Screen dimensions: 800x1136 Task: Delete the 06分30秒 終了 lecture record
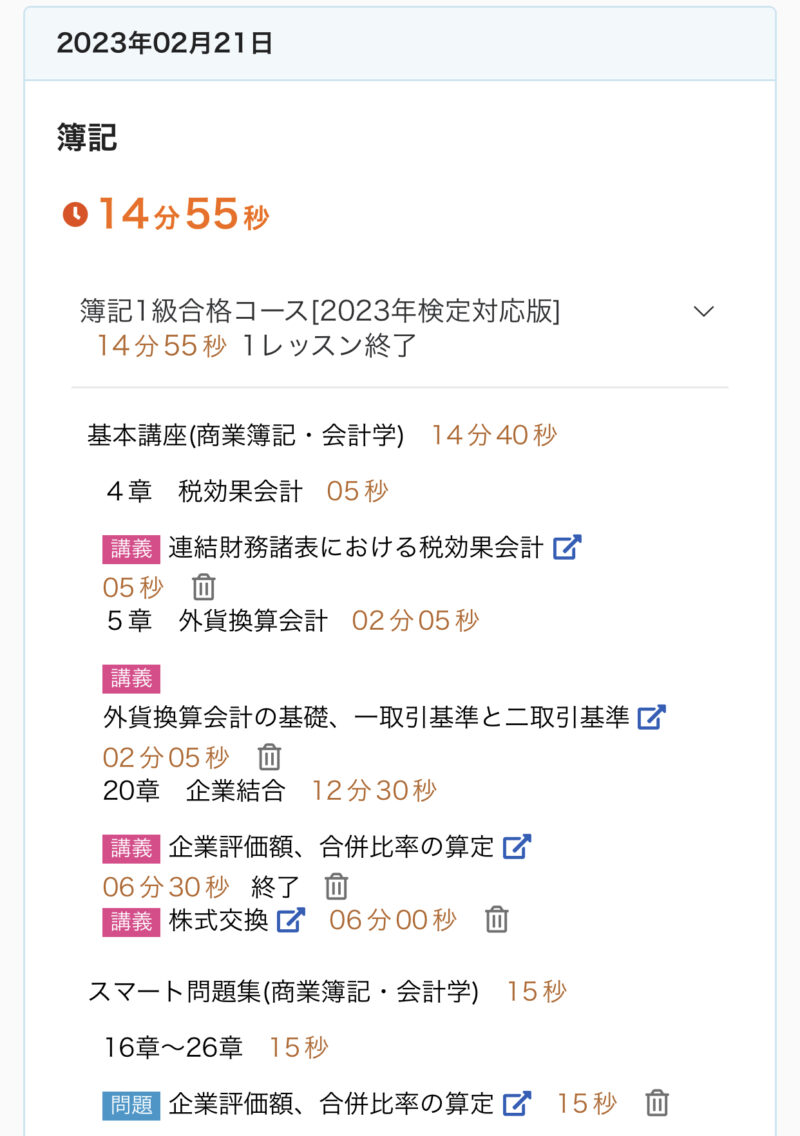pyautogui.click(x=337, y=886)
